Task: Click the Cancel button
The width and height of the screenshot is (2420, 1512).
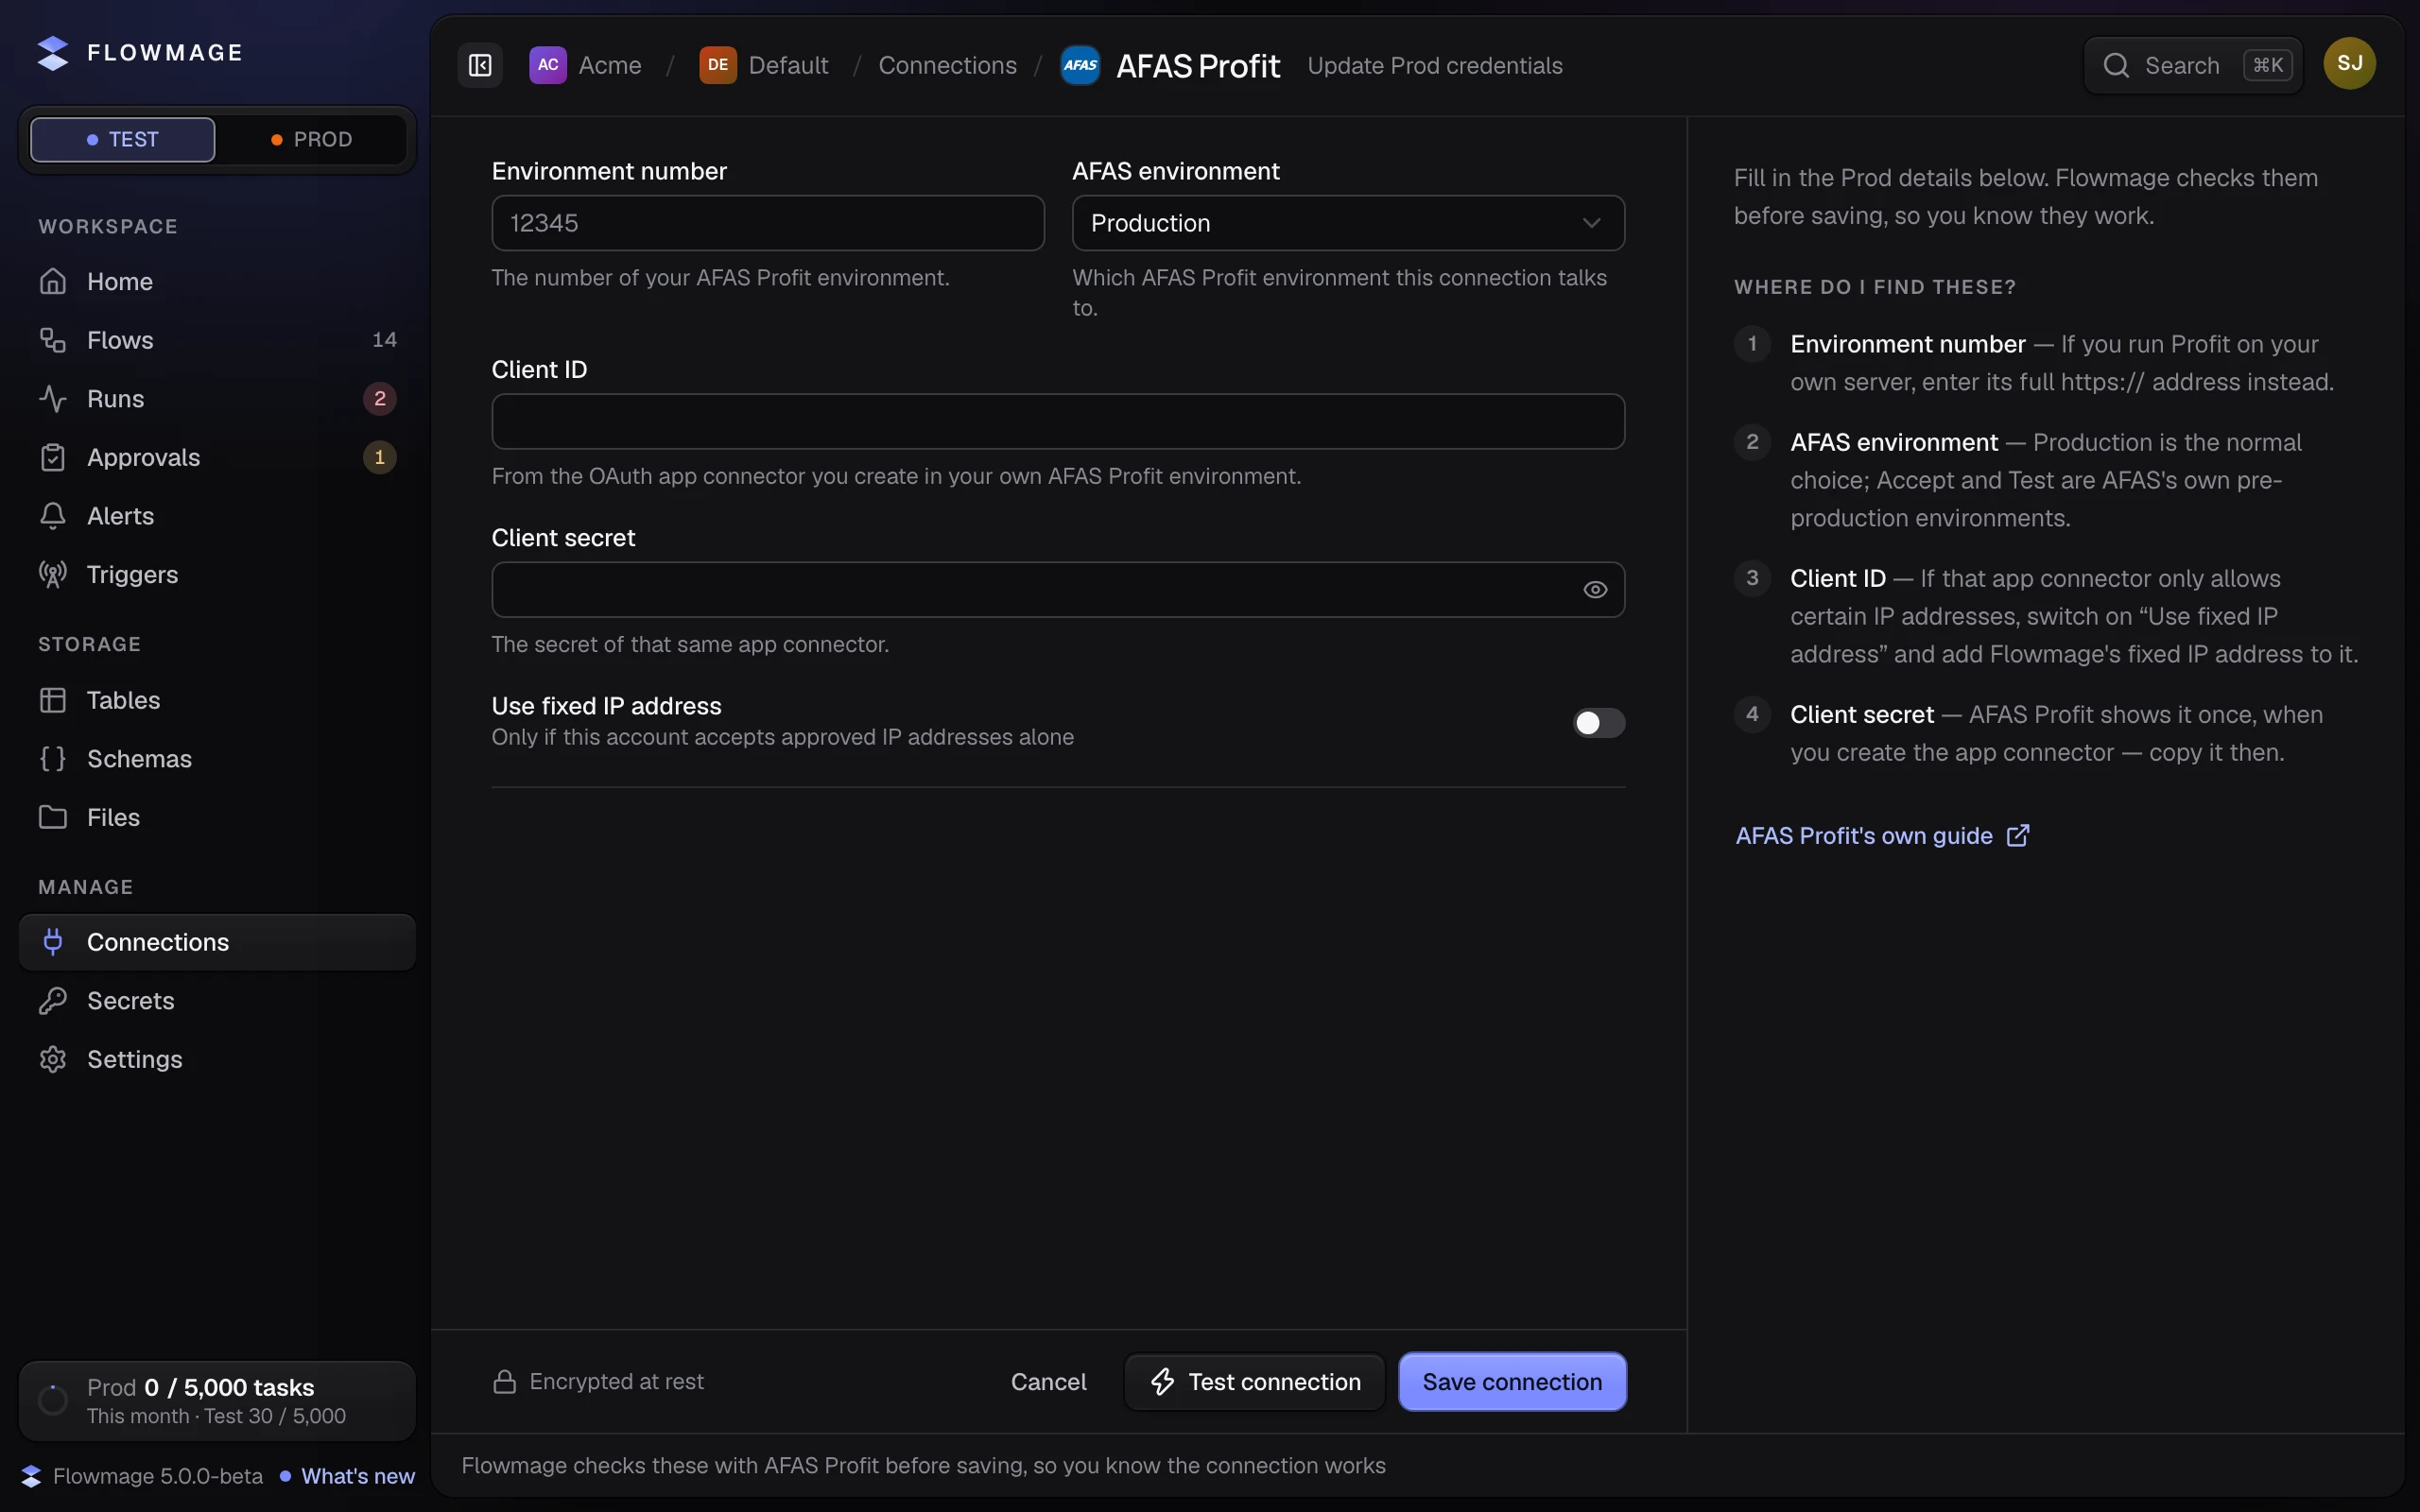Action: tap(1048, 1382)
